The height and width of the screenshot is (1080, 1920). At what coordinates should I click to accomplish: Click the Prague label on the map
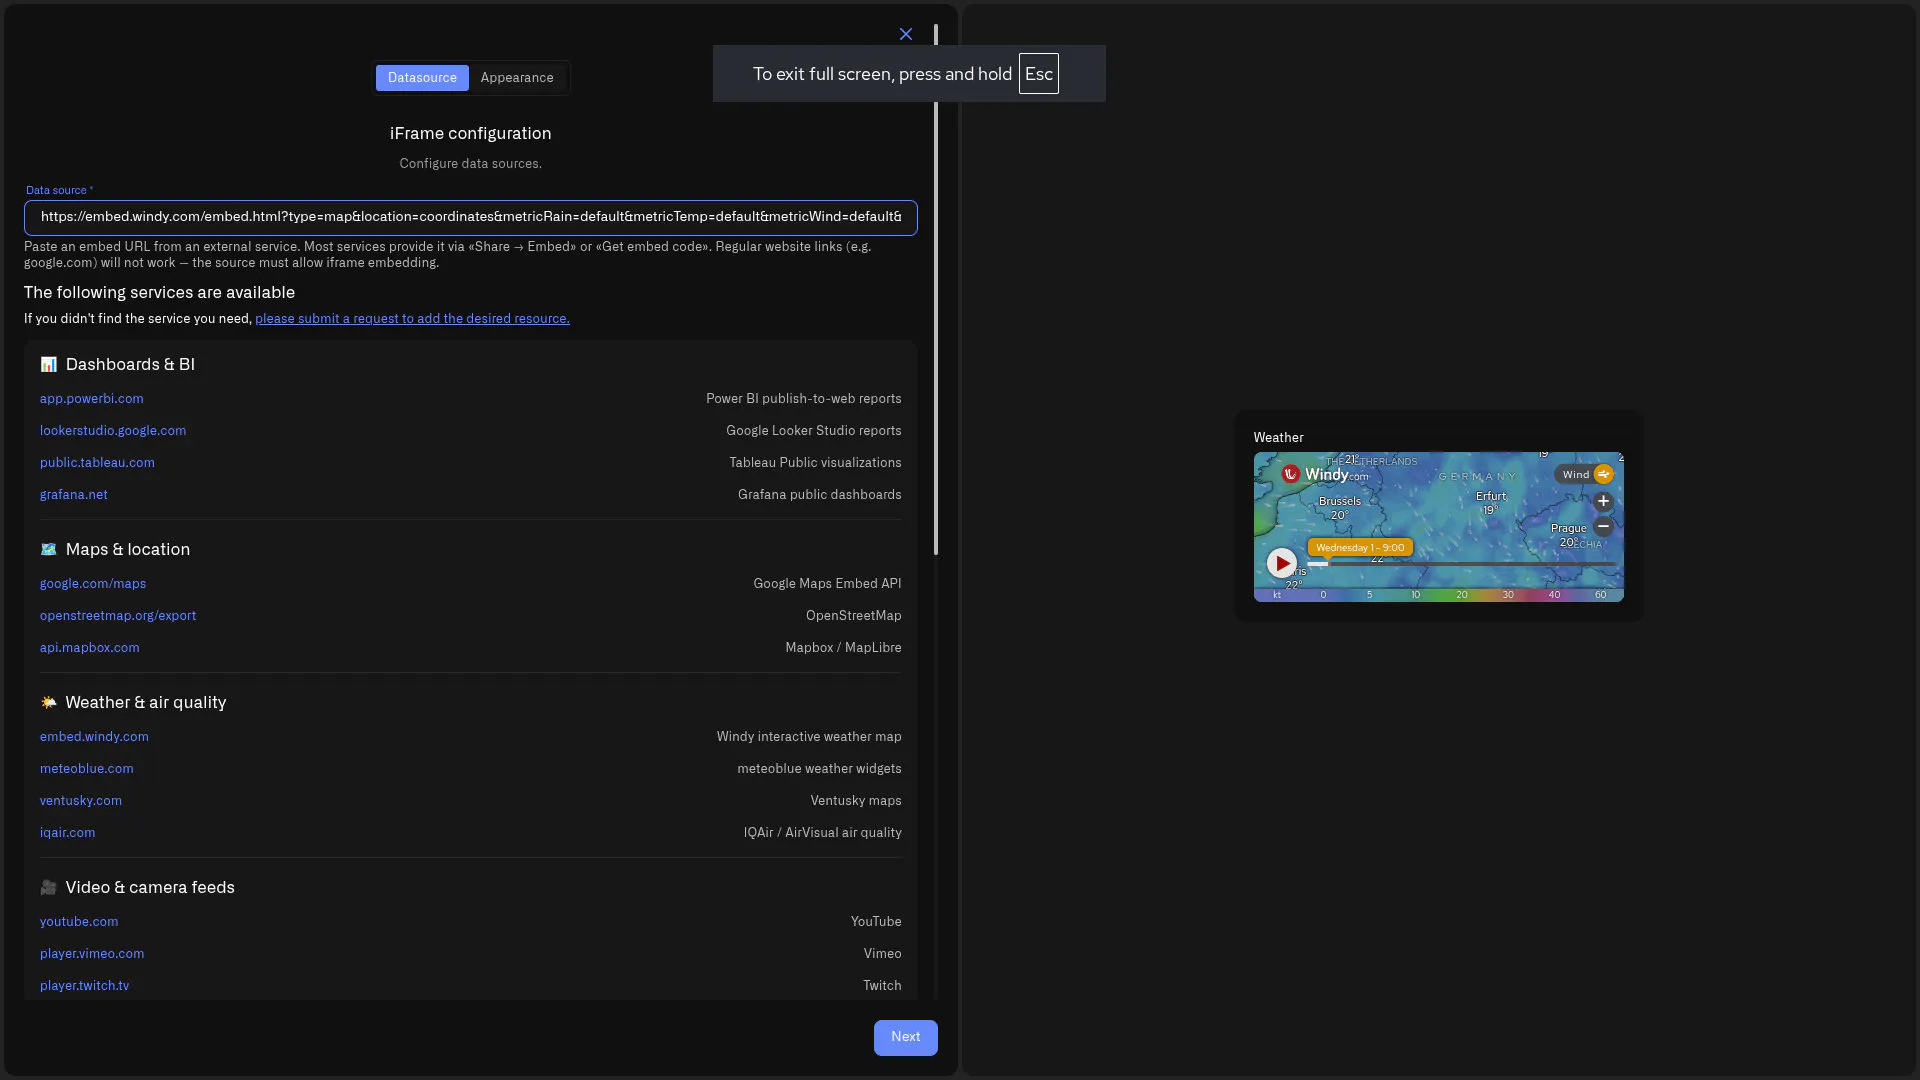(1568, 528)
